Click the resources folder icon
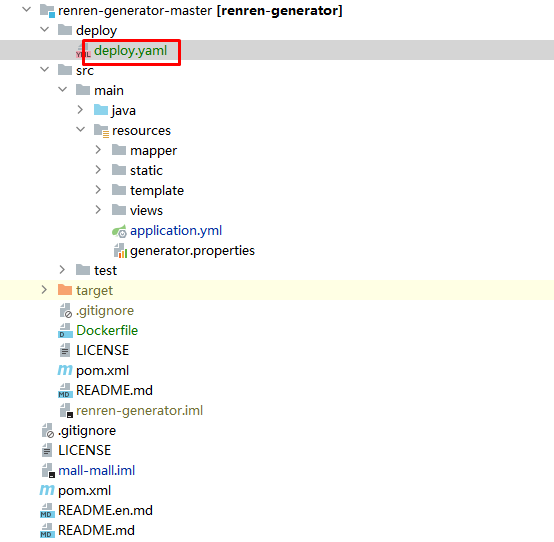 (101, 131)
